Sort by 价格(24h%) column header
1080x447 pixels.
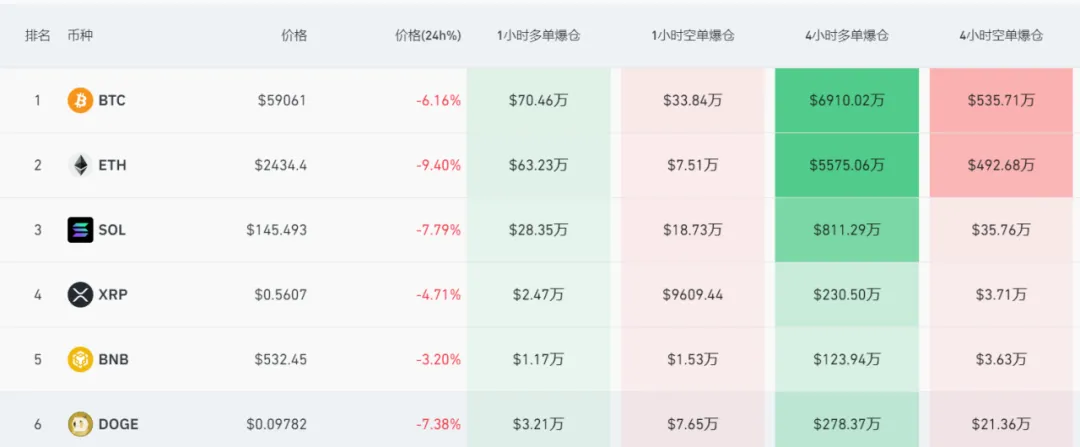point(428,36)
